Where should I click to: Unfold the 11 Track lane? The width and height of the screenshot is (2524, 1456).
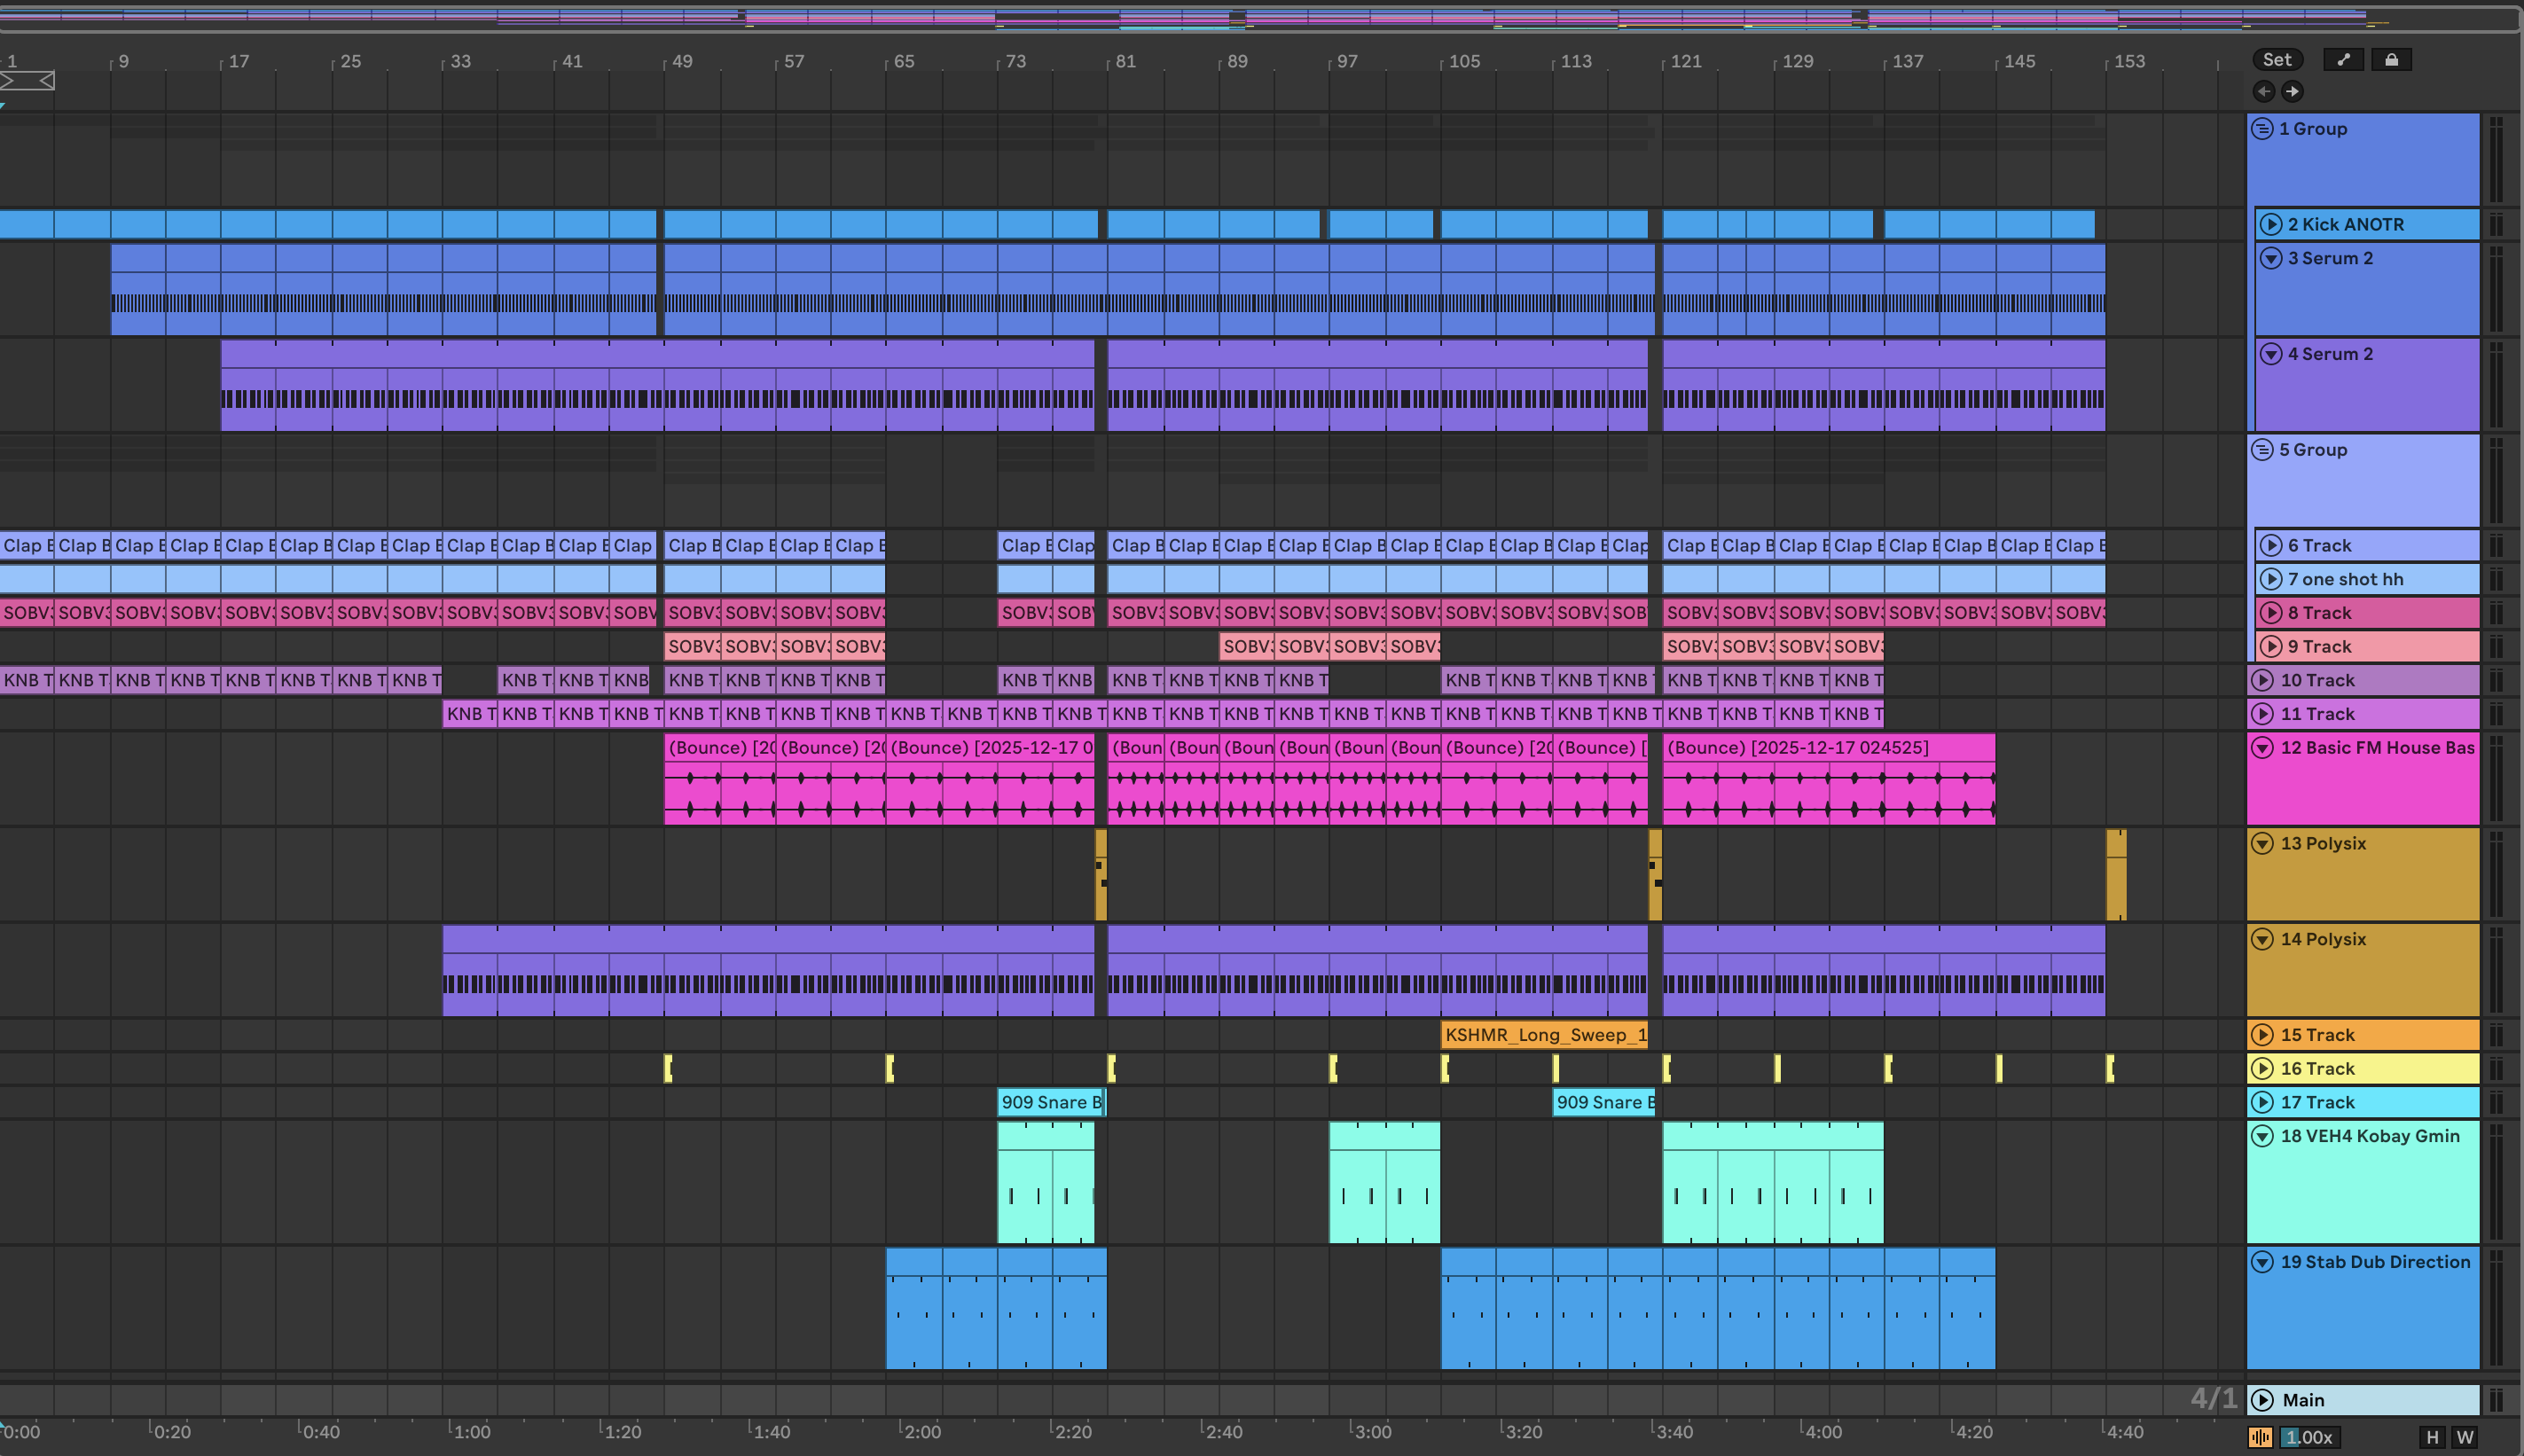click(2262, 714)
